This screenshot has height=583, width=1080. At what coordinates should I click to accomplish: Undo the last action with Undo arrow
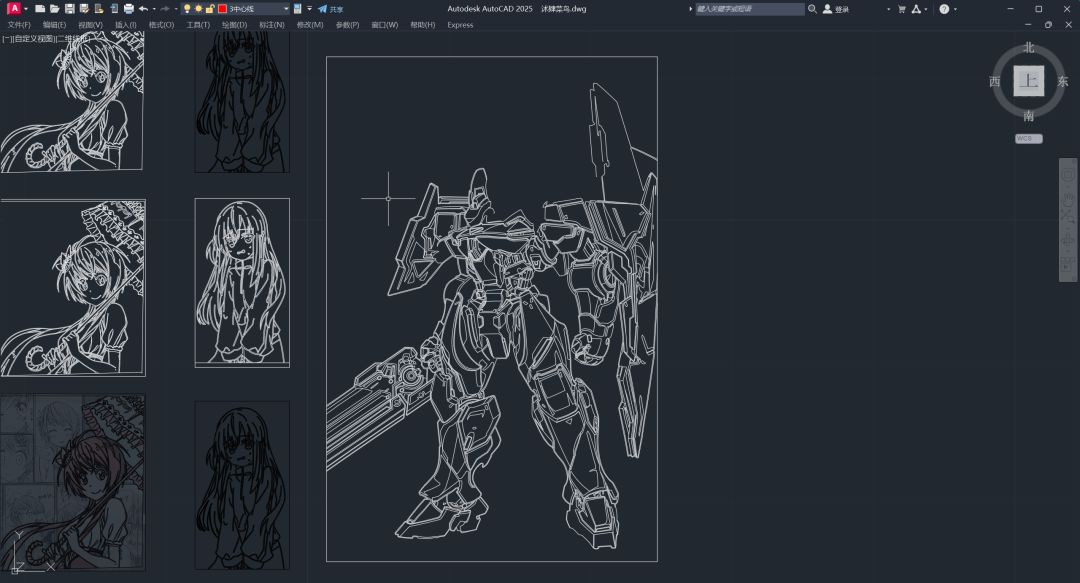pyautogui.click(x=144, y=9)
